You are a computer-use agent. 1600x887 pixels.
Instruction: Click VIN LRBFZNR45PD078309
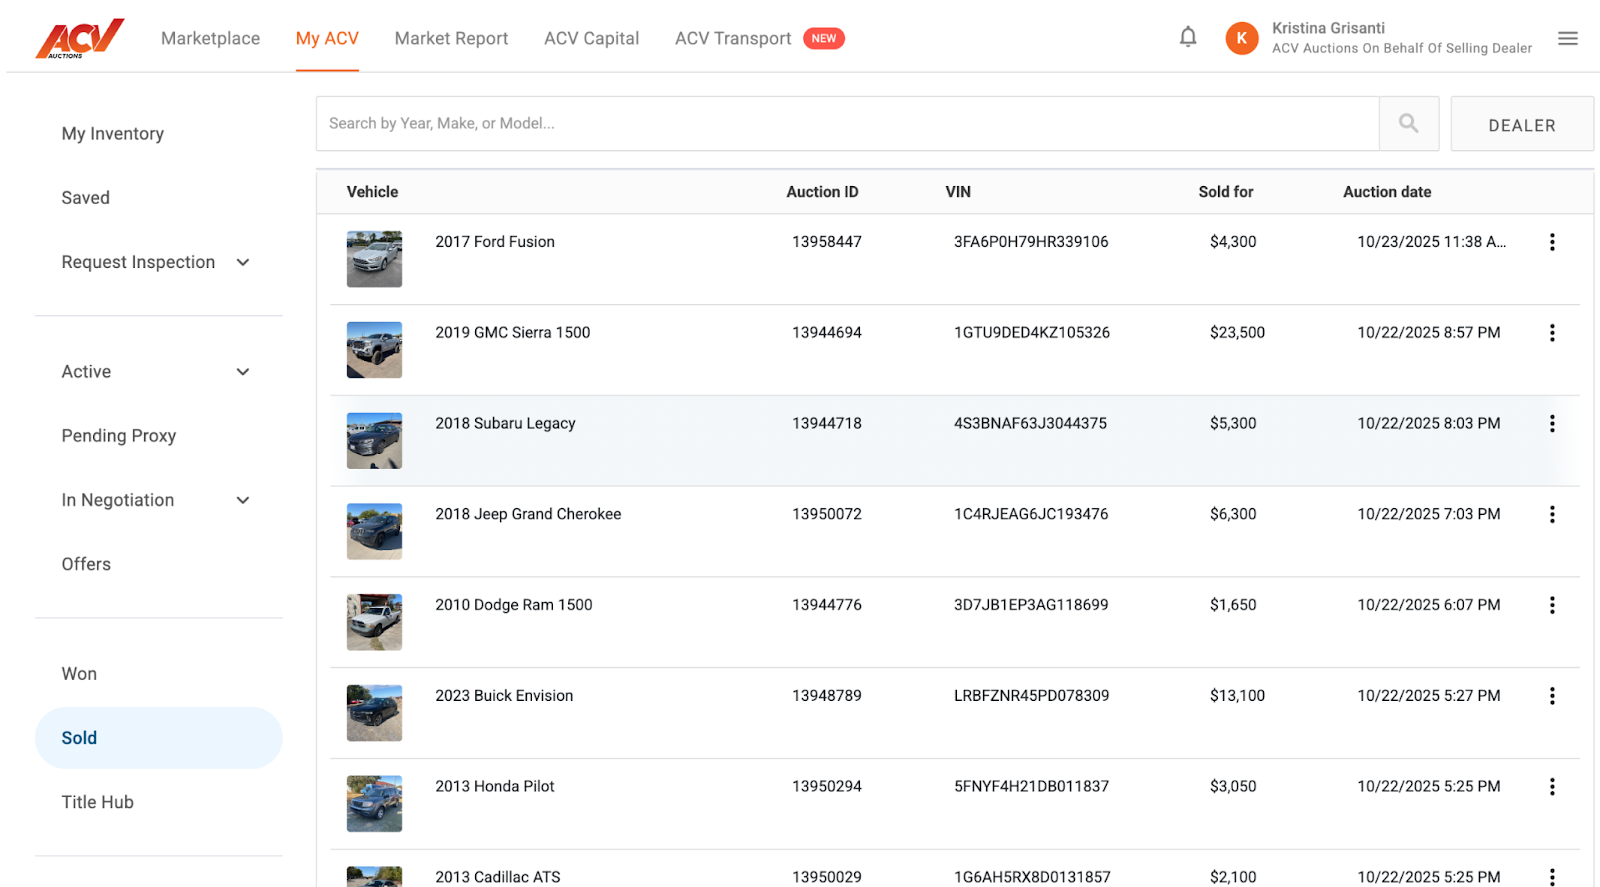pyautogui.click(x=1032, y=696)
